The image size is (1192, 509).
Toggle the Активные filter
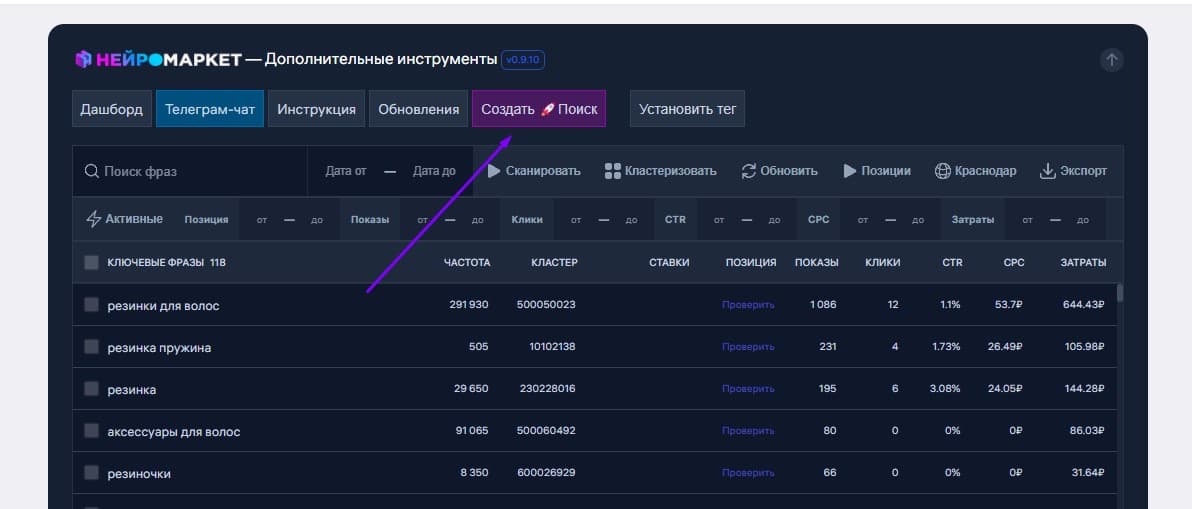click(x=125, y=219)
